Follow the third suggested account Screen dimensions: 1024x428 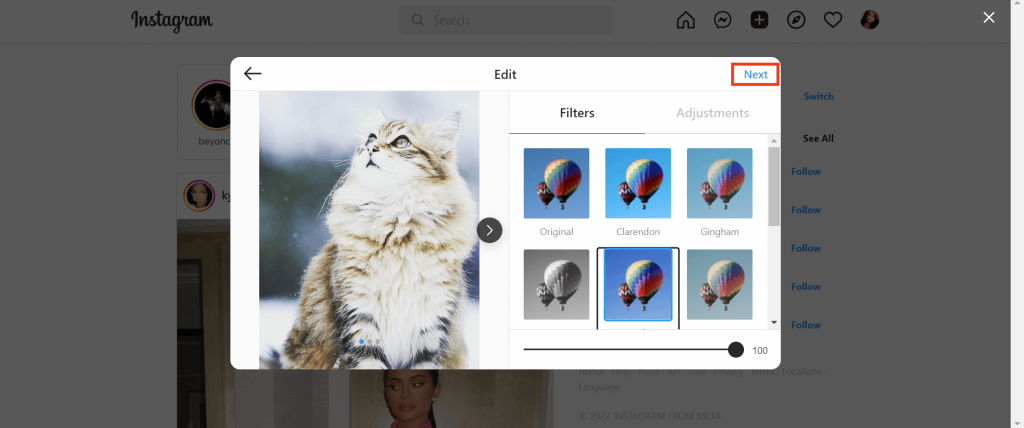(806, 248)
